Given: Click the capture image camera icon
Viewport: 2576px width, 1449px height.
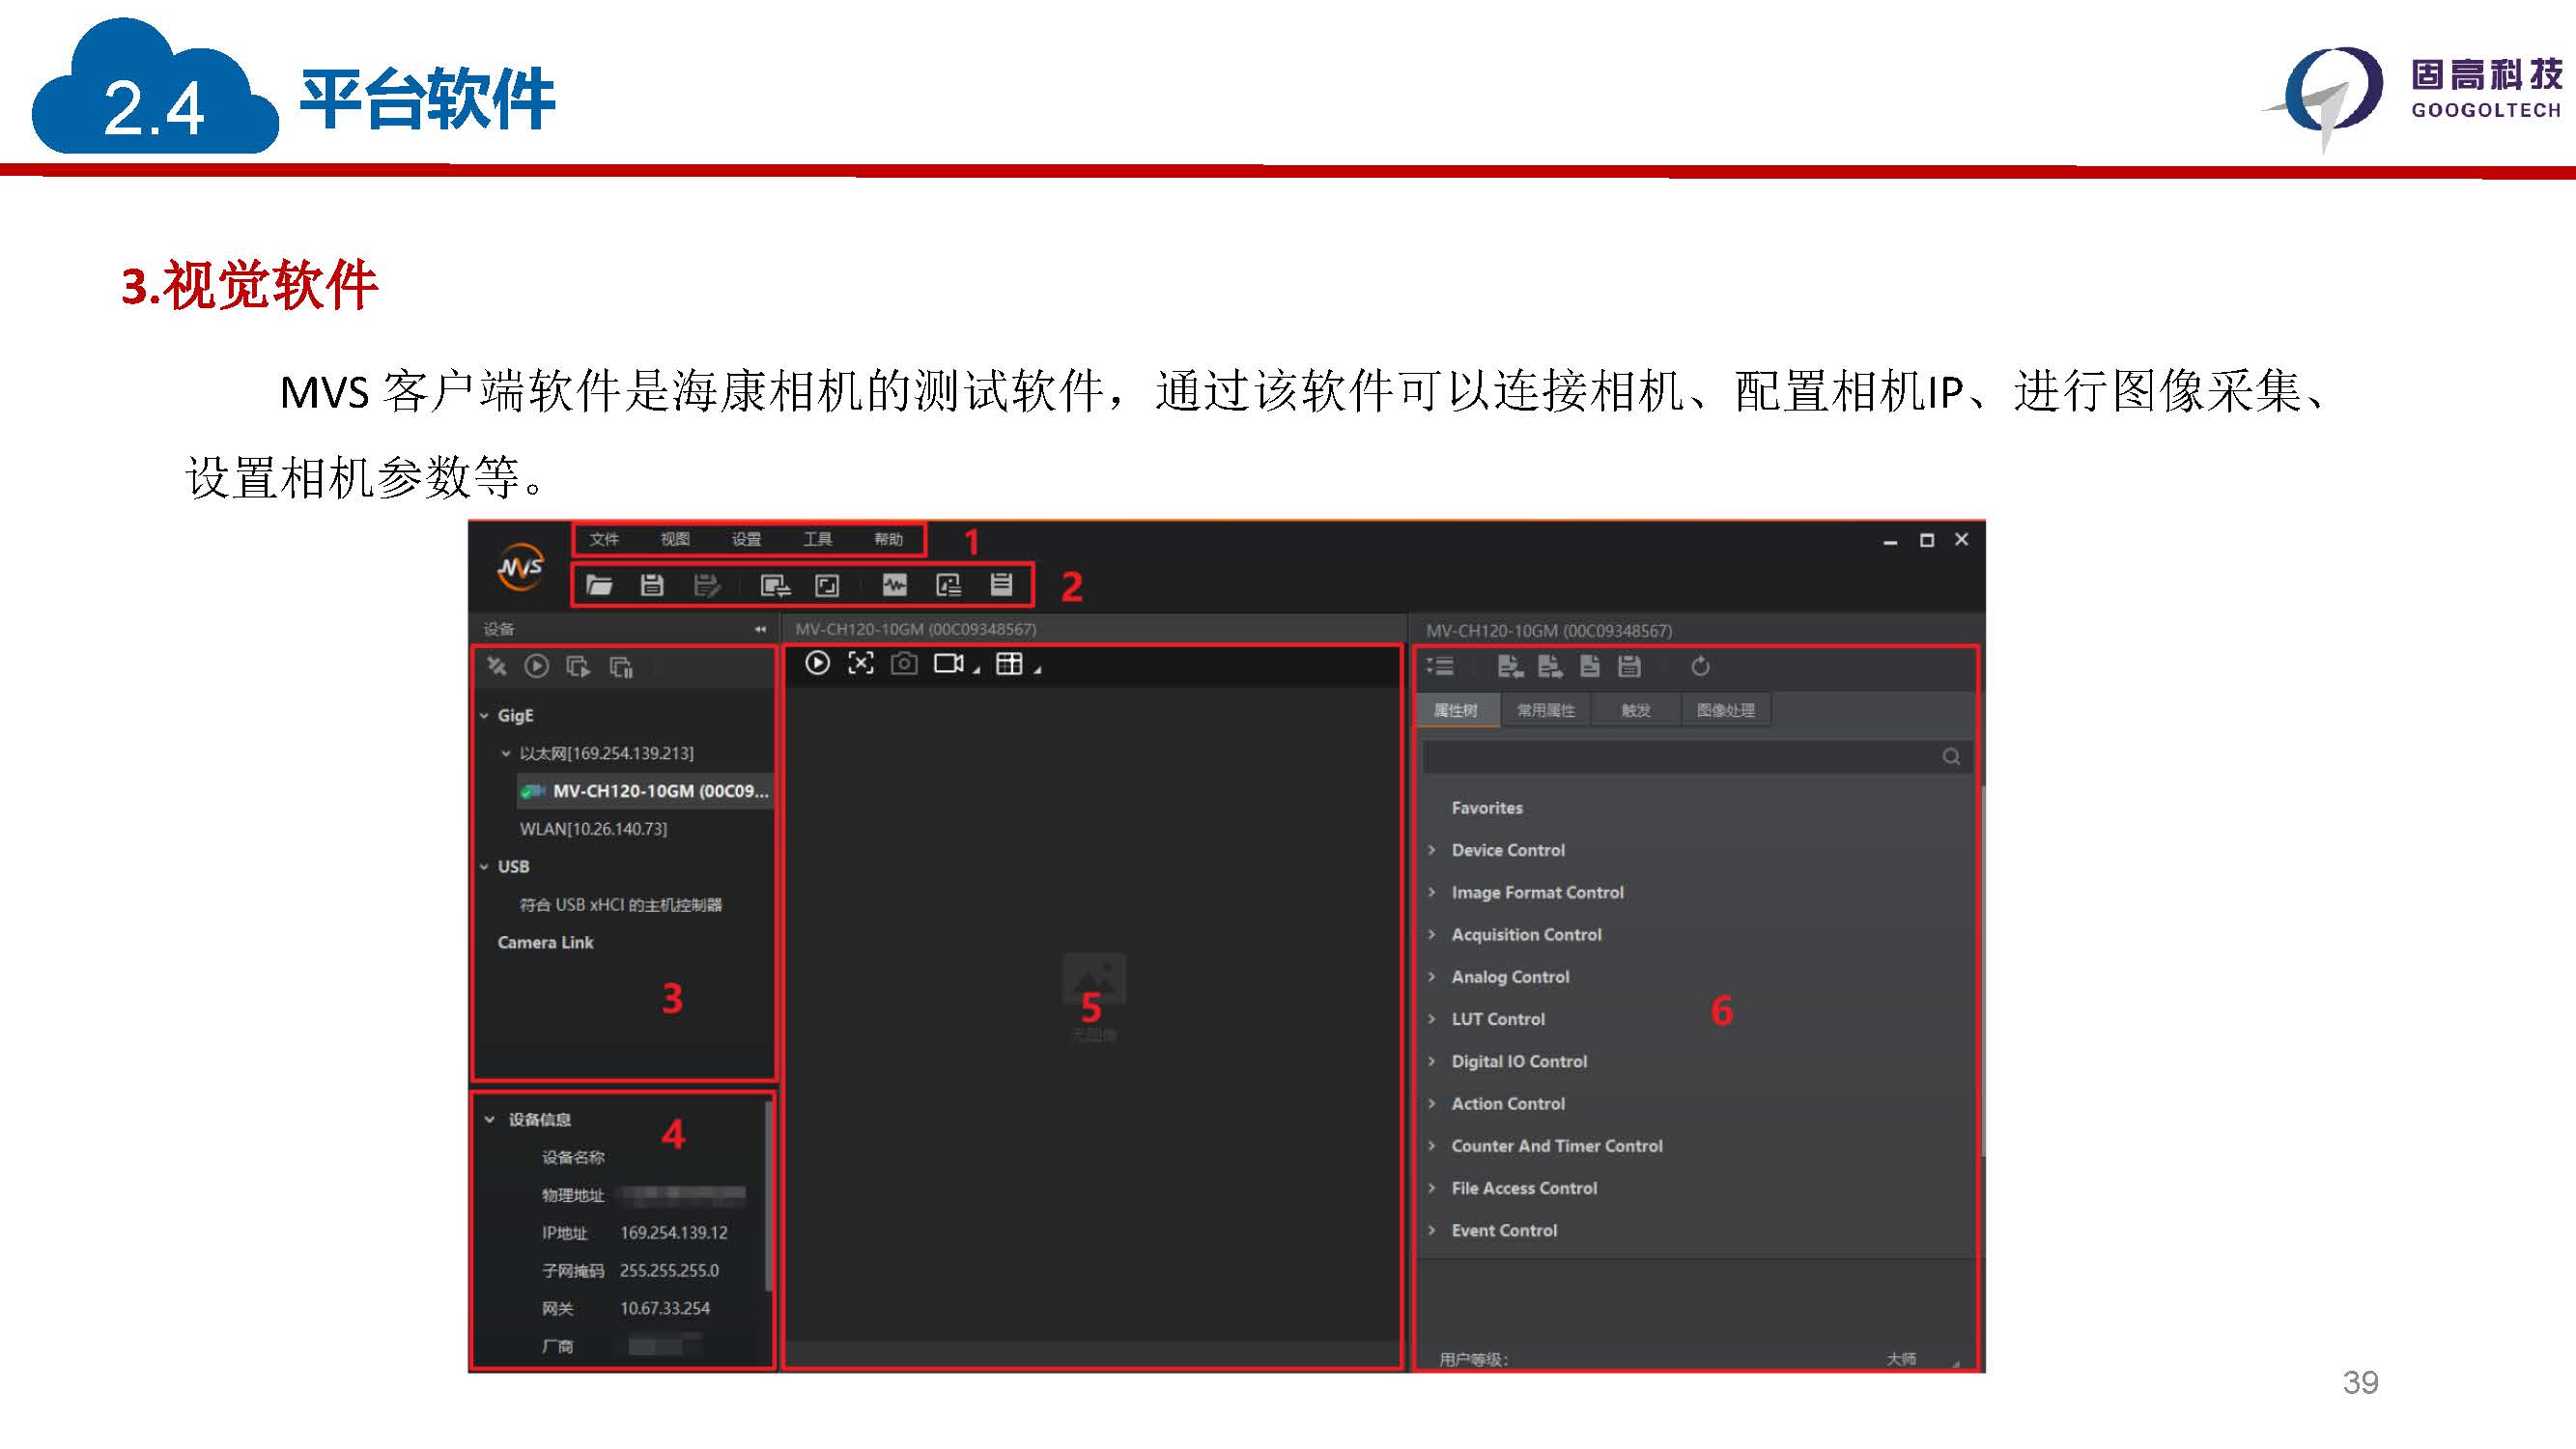Looking at the screenshot, I should (904, 663).
